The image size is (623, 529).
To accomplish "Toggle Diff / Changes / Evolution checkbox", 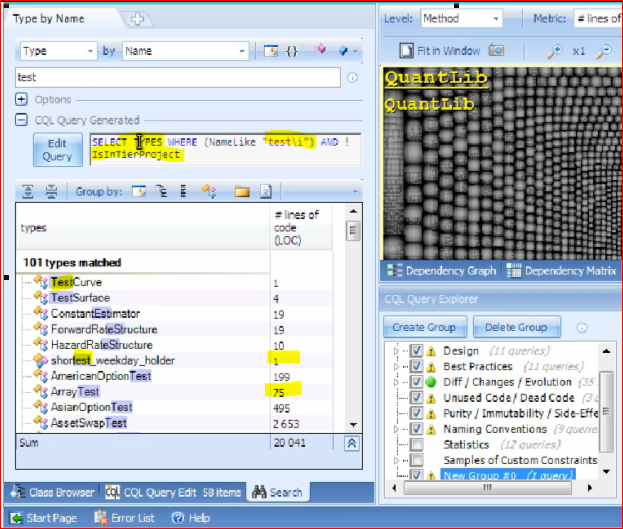I will click(x=416, y=382).
